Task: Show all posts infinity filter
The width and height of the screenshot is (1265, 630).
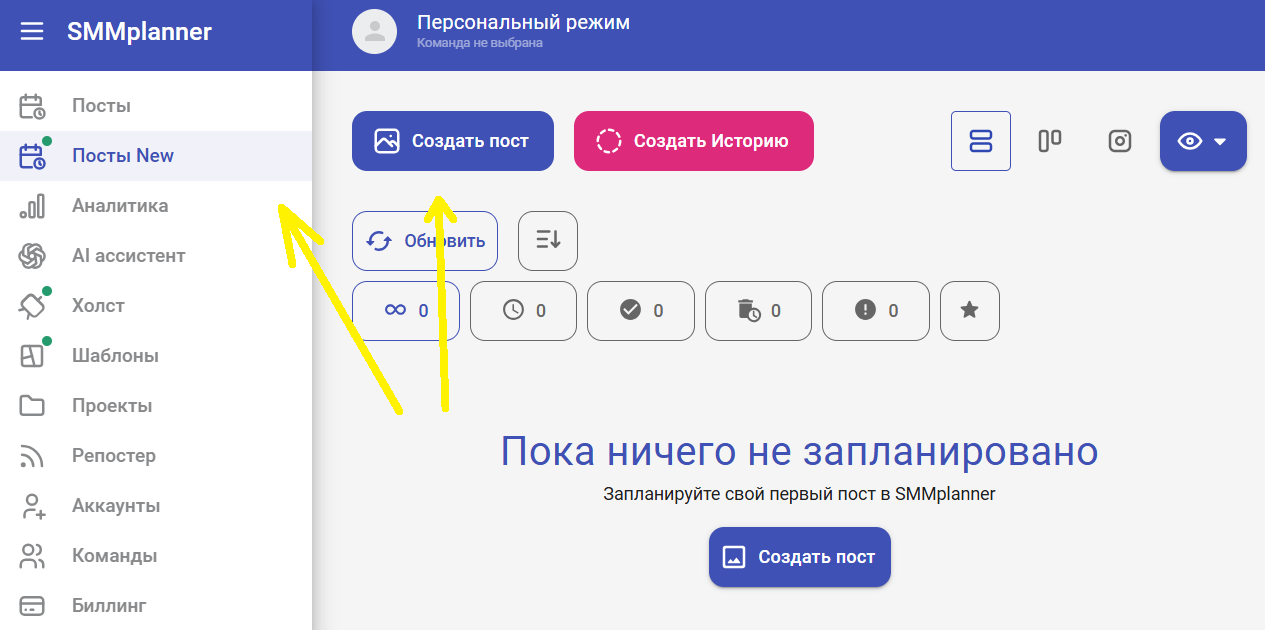Action: tap(406, 311)
